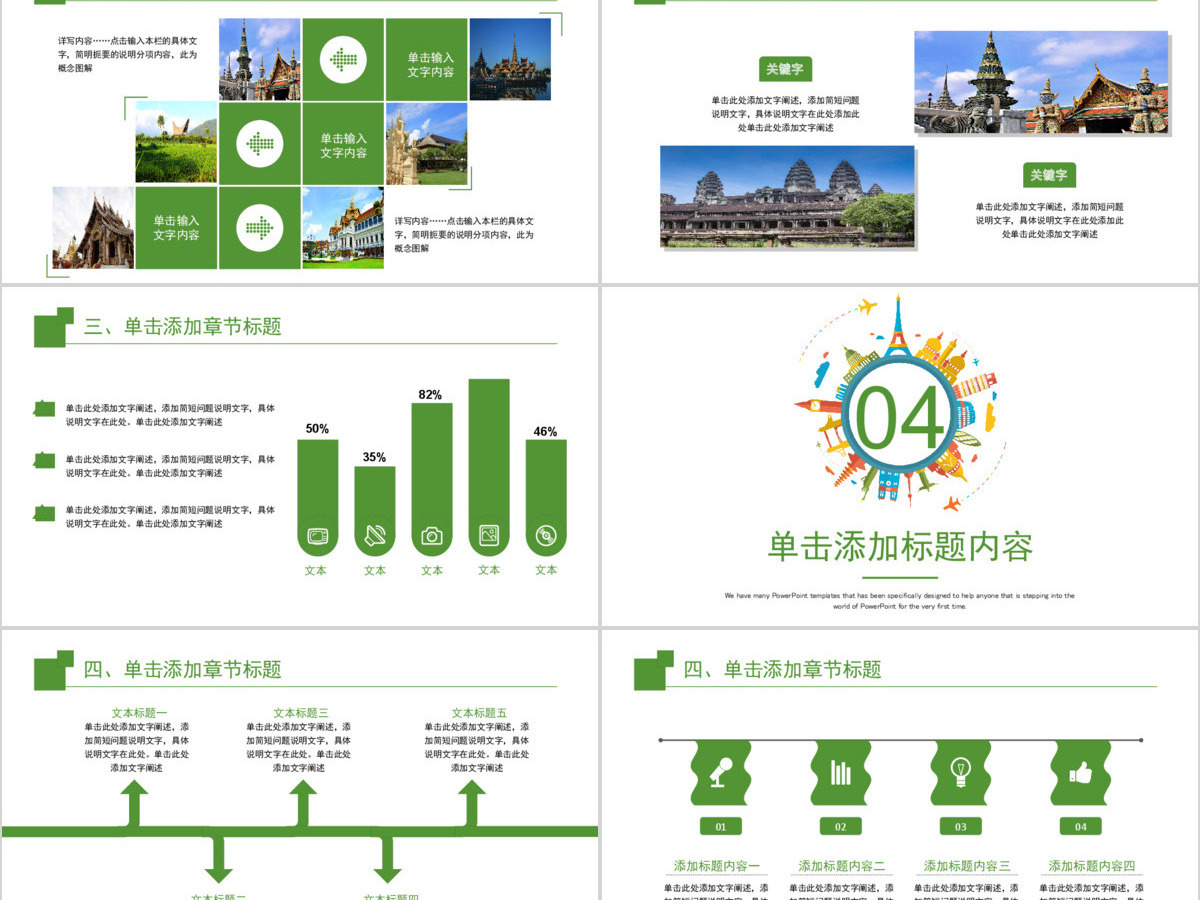Click the 04 number badge under the thumbs-up

pos(1081,827)
